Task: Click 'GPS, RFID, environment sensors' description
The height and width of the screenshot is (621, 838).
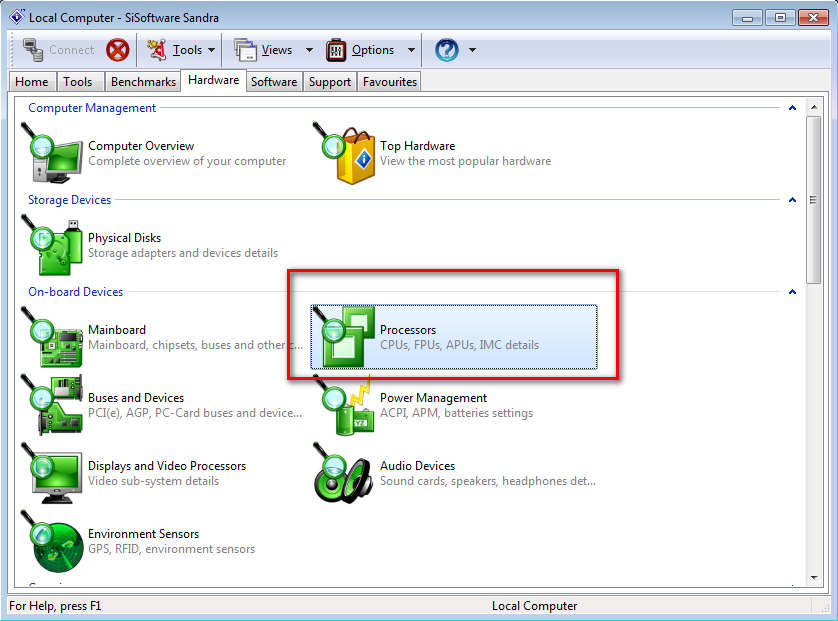Action: [172, 549]
